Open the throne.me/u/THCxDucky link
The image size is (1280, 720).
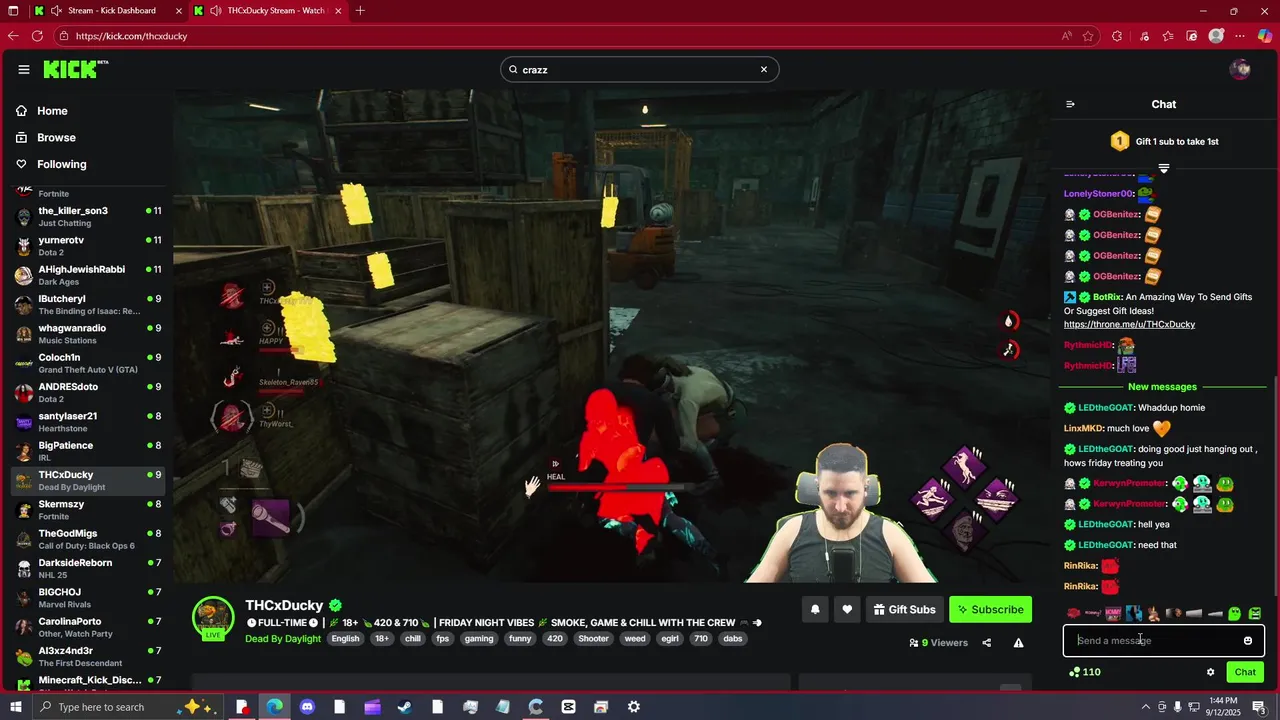pyautogui.click(x=1129, y=324)
